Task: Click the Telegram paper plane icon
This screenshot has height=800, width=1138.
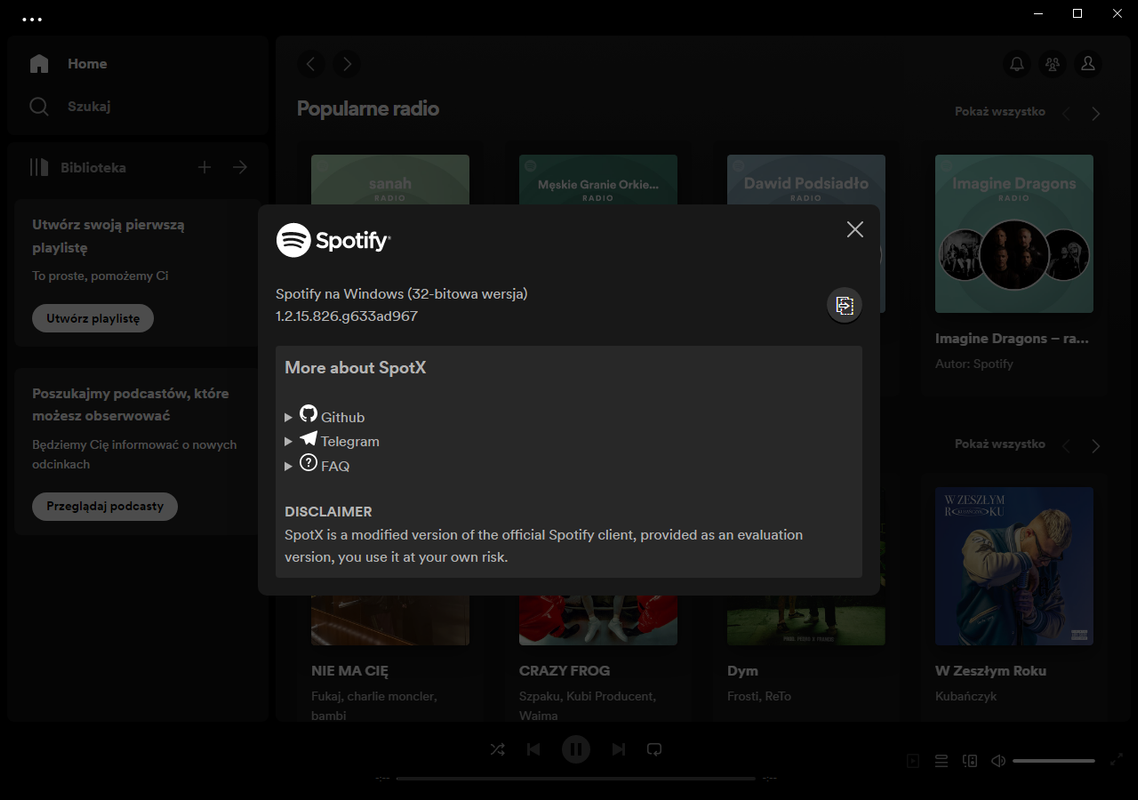Action: [x=308, y=438]
